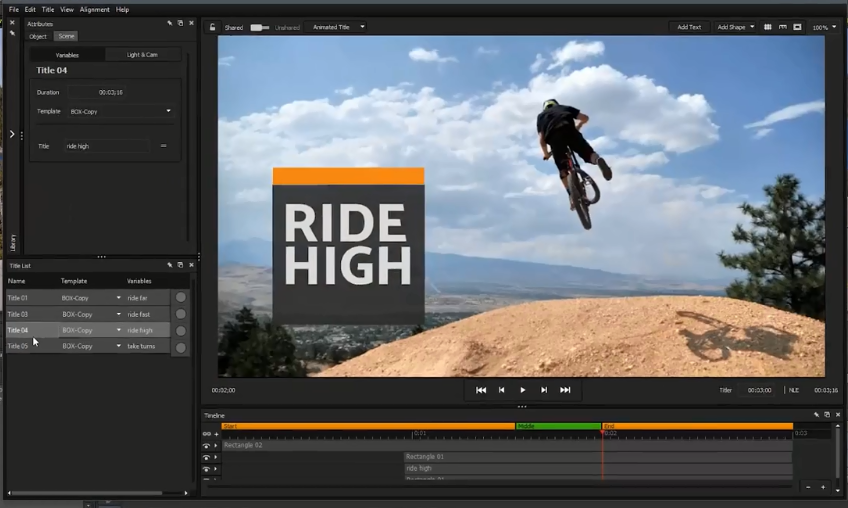This screenshot has width=848, height=508.
Task: Click the Add Text button
Action: pos(689,27)
